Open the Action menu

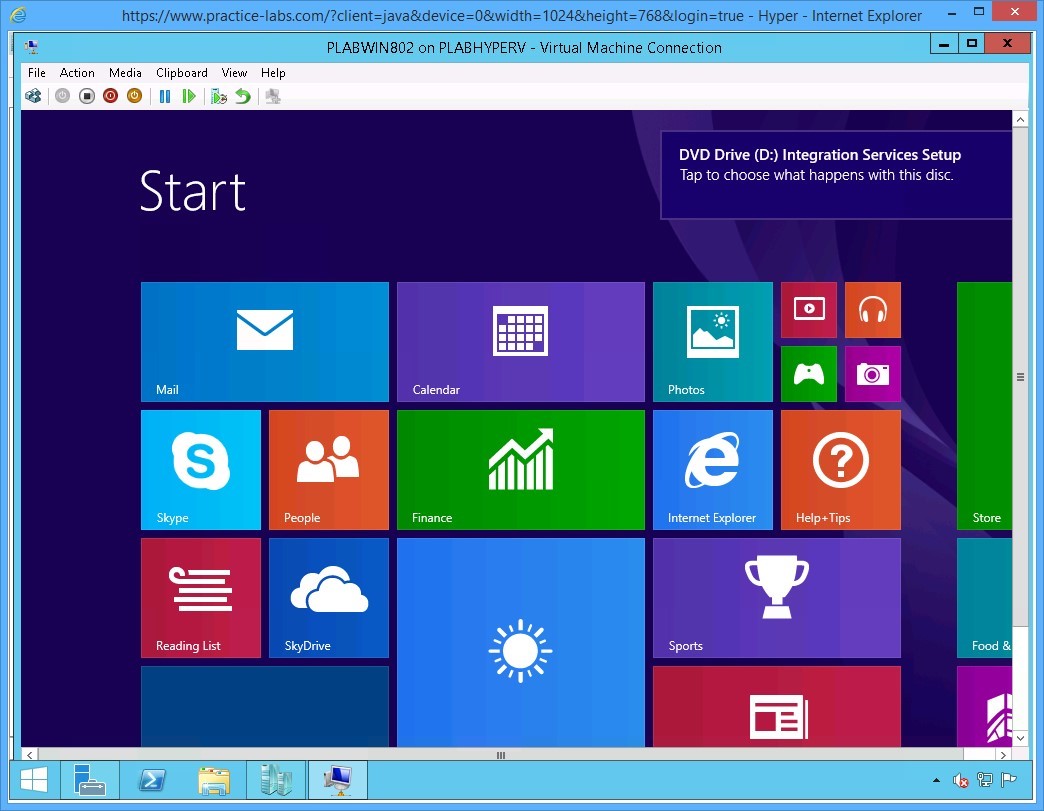point(77,72)
